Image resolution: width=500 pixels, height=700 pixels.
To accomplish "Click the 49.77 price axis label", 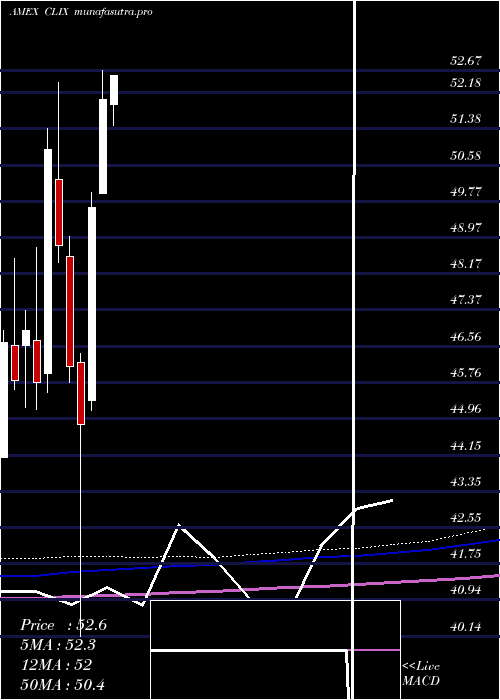I will click(465, 192).
